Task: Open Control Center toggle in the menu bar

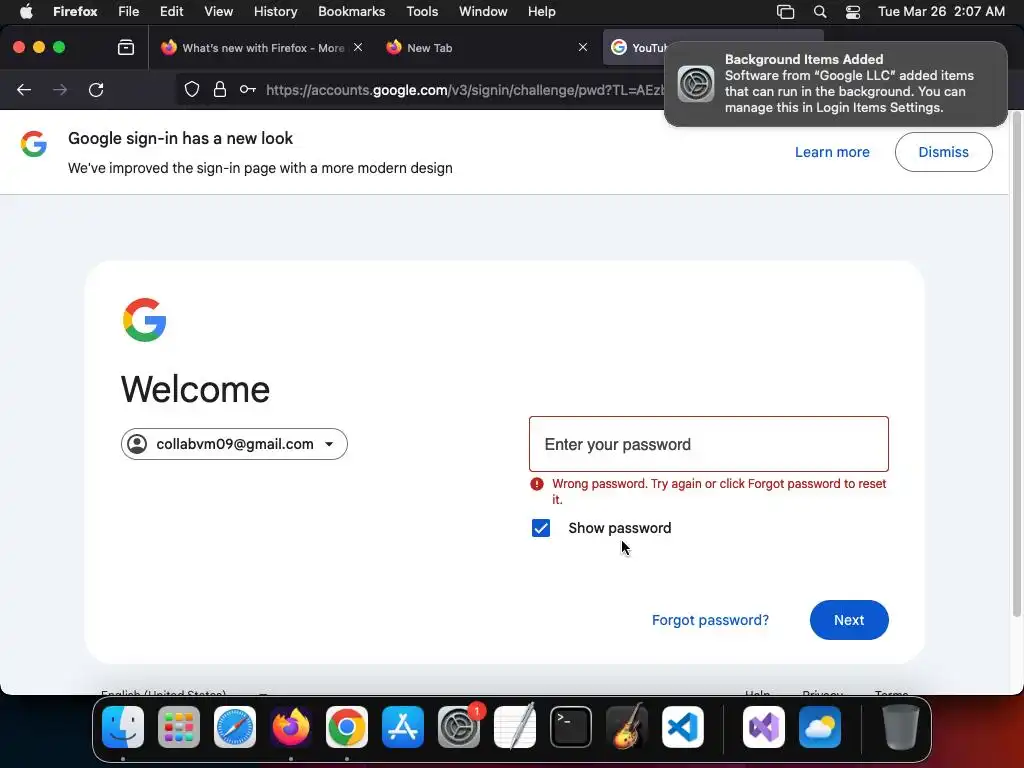Action: pyautogui.click(x=852, y=12)
